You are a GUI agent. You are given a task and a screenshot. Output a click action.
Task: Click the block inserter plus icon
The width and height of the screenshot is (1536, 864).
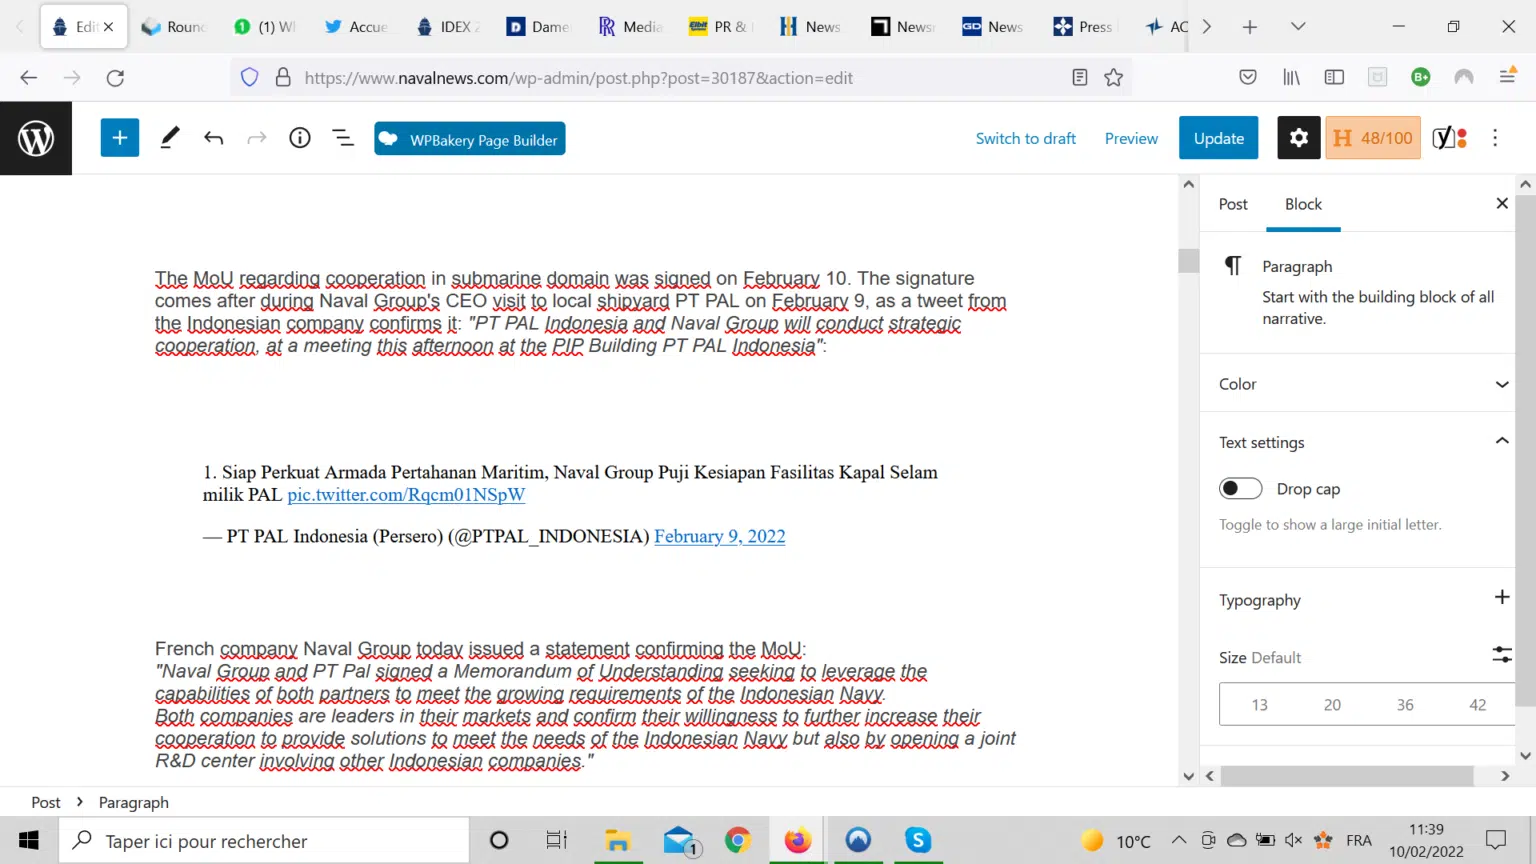tap(119, 138)
